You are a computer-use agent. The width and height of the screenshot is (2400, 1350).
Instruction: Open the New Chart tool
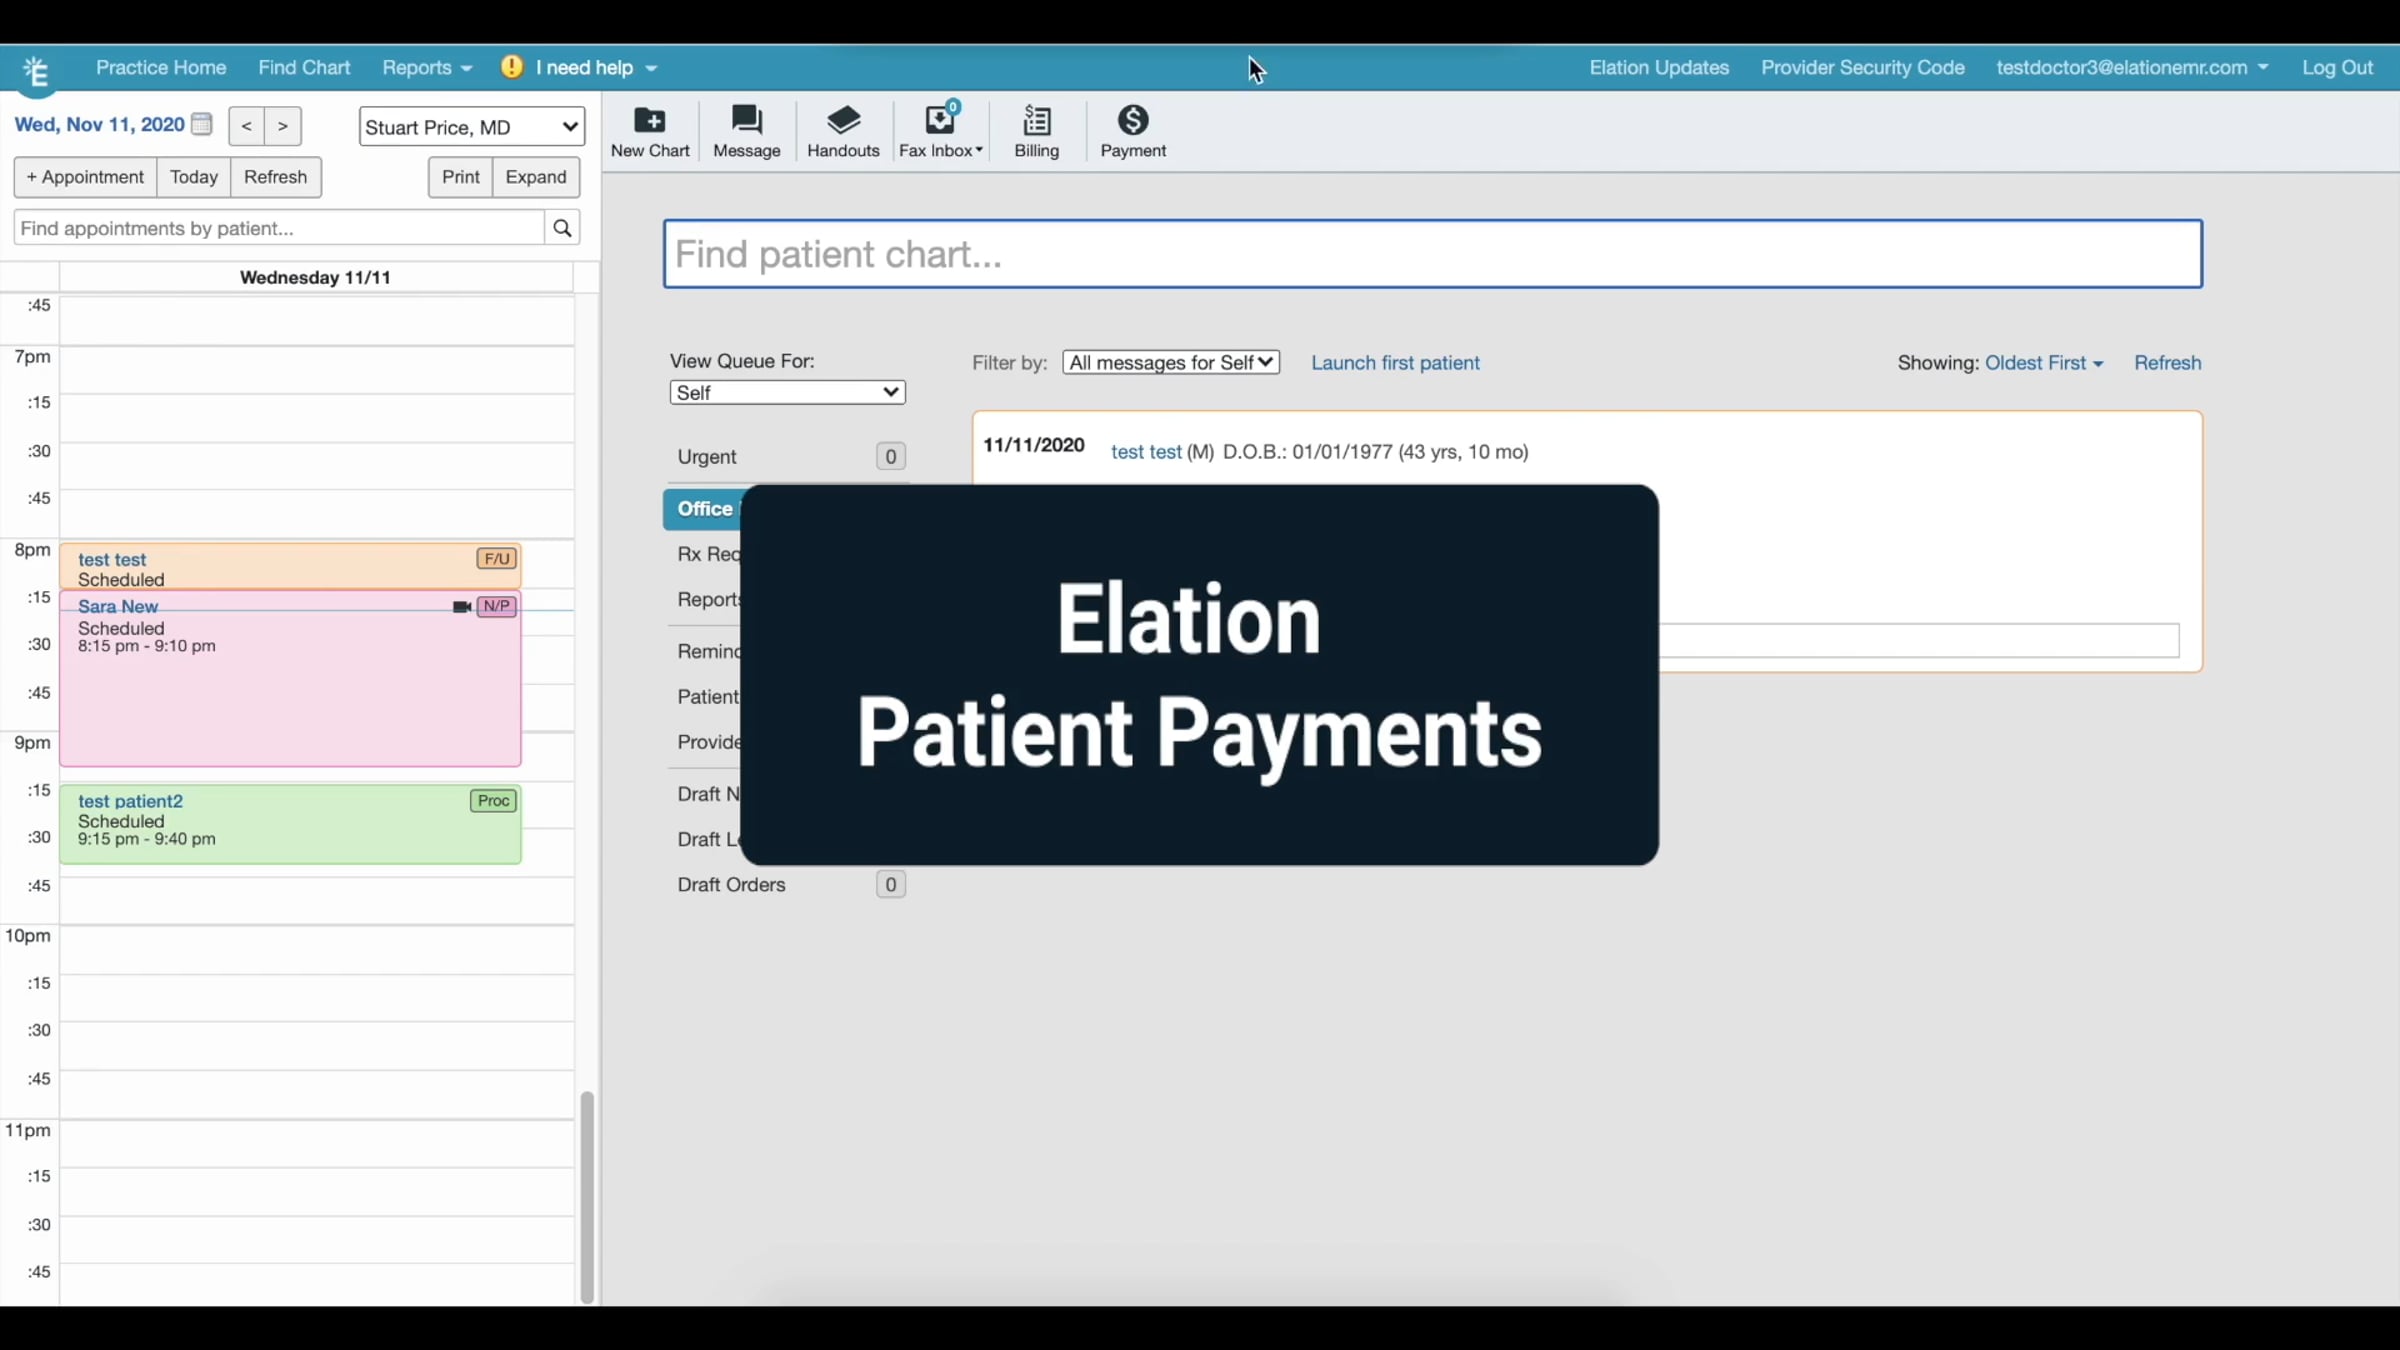tap(650, 132)
